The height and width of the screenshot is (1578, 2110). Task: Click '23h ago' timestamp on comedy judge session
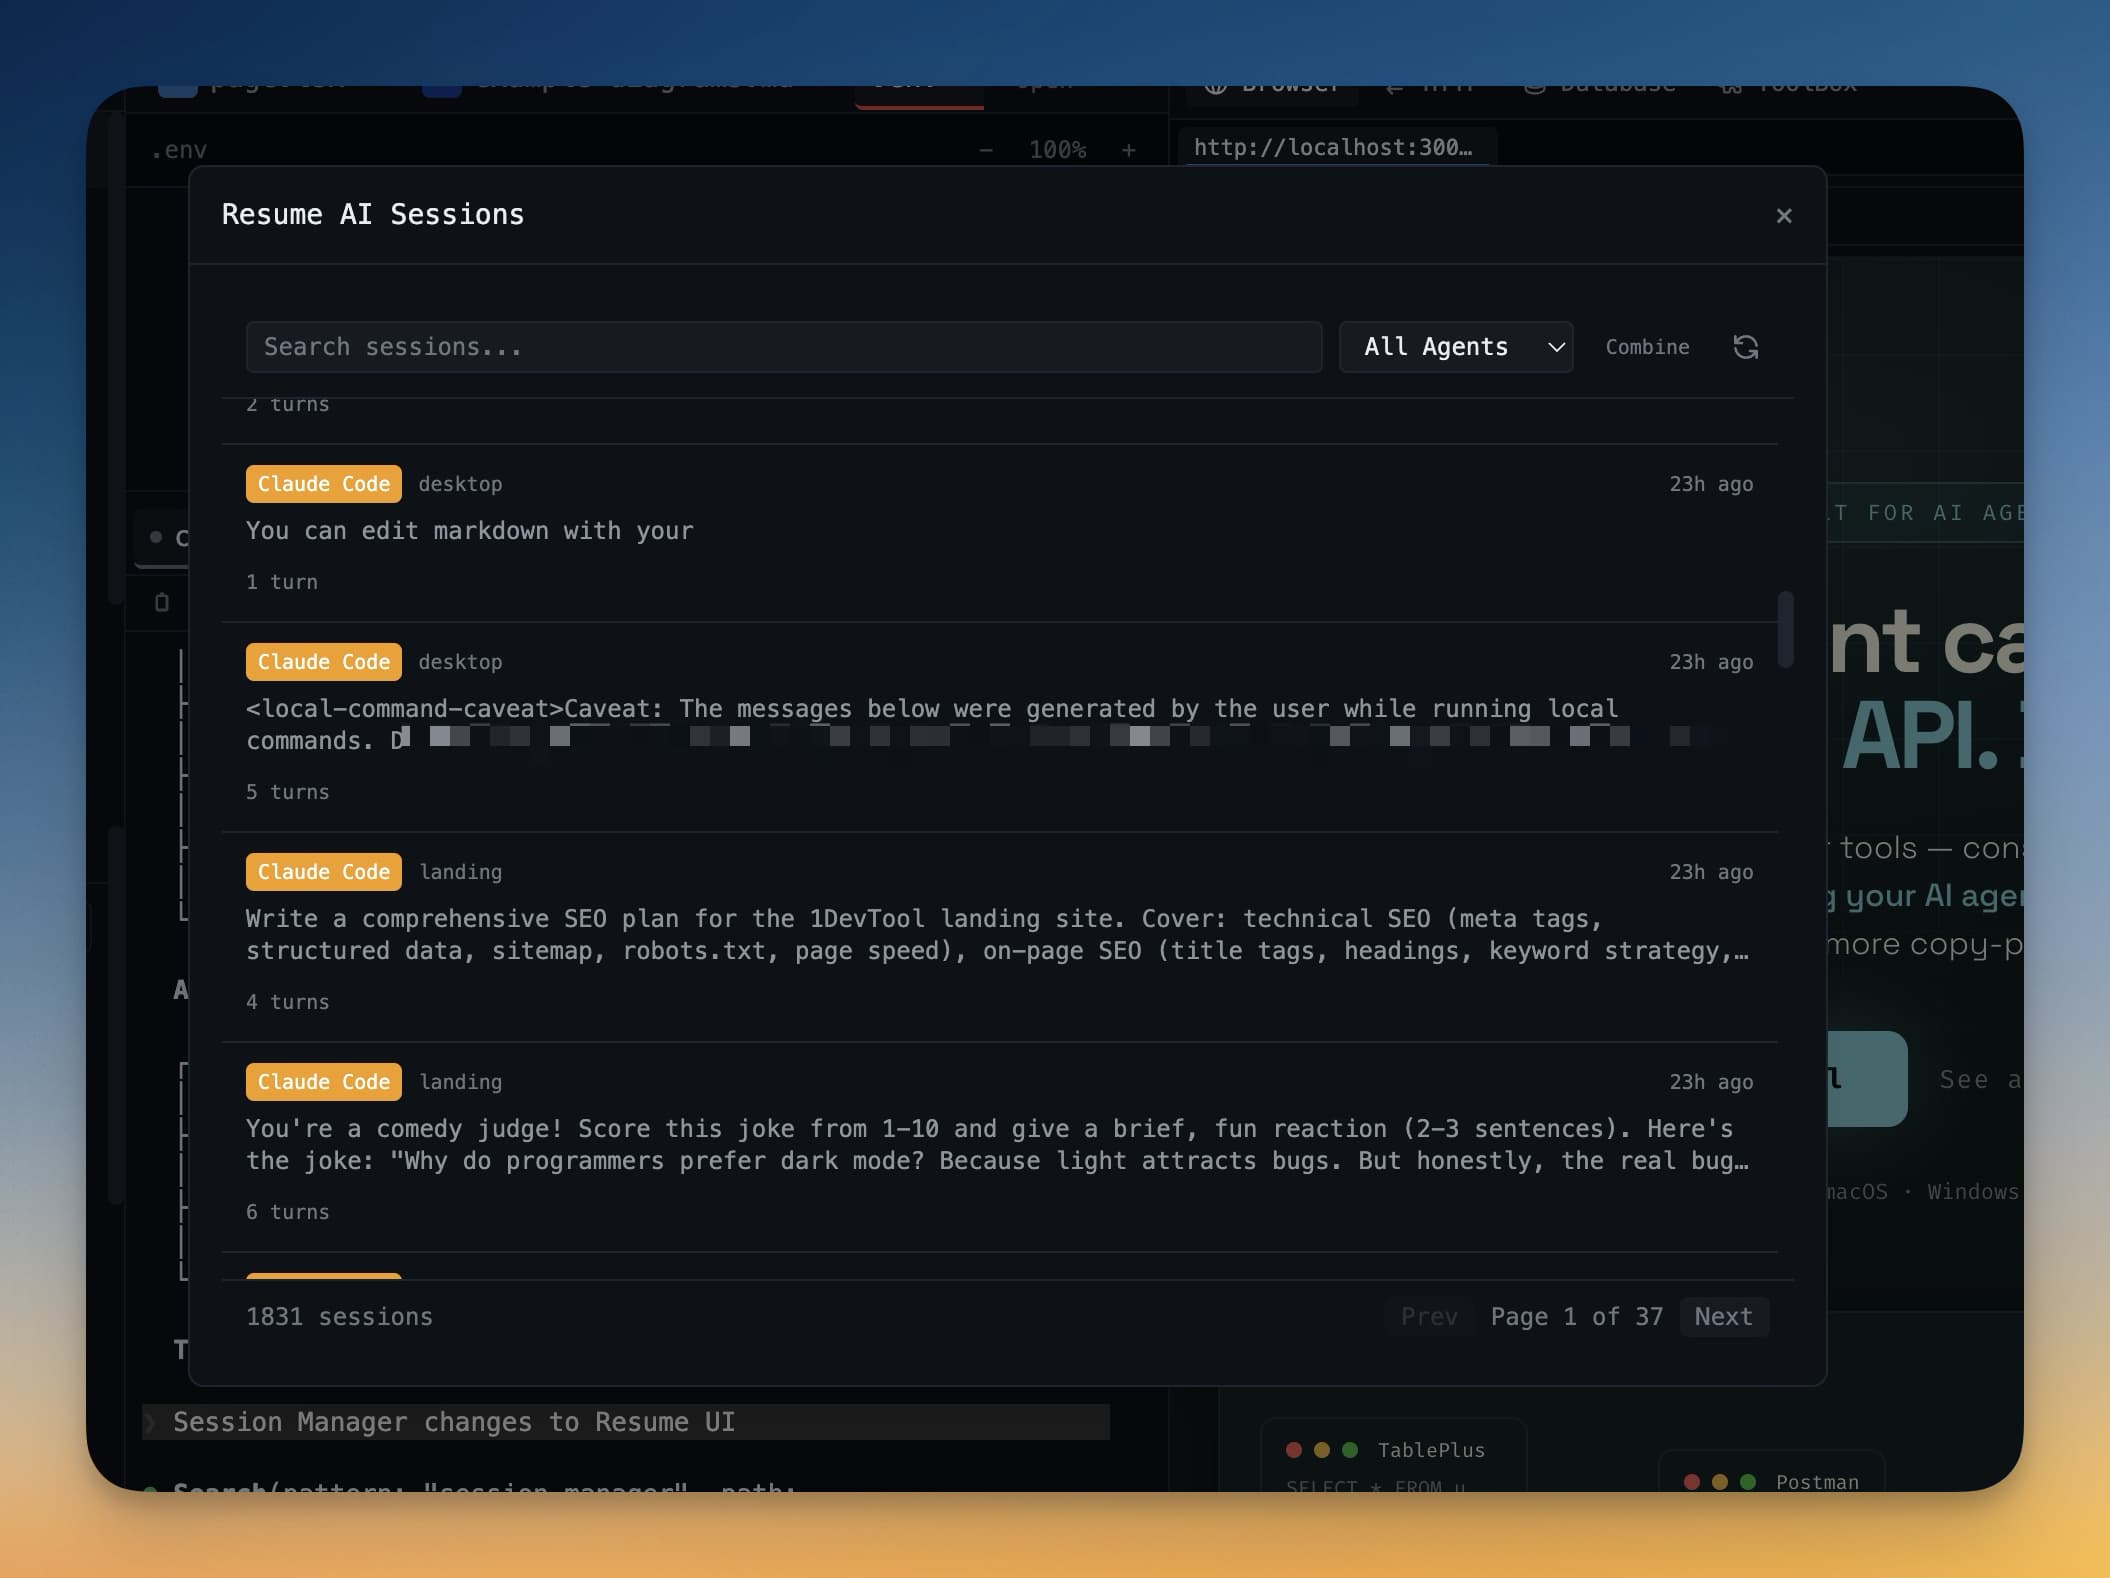click(1710, 1082)
